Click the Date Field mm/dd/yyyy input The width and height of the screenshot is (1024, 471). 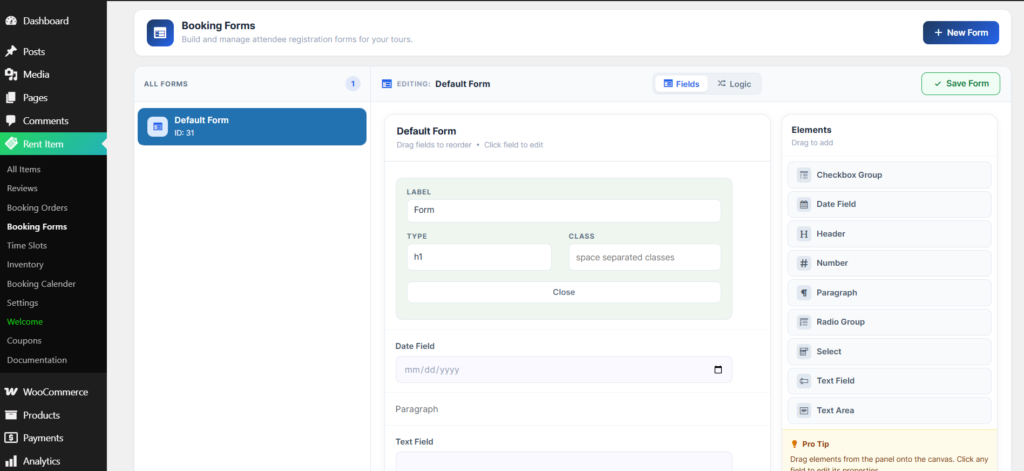564,370
